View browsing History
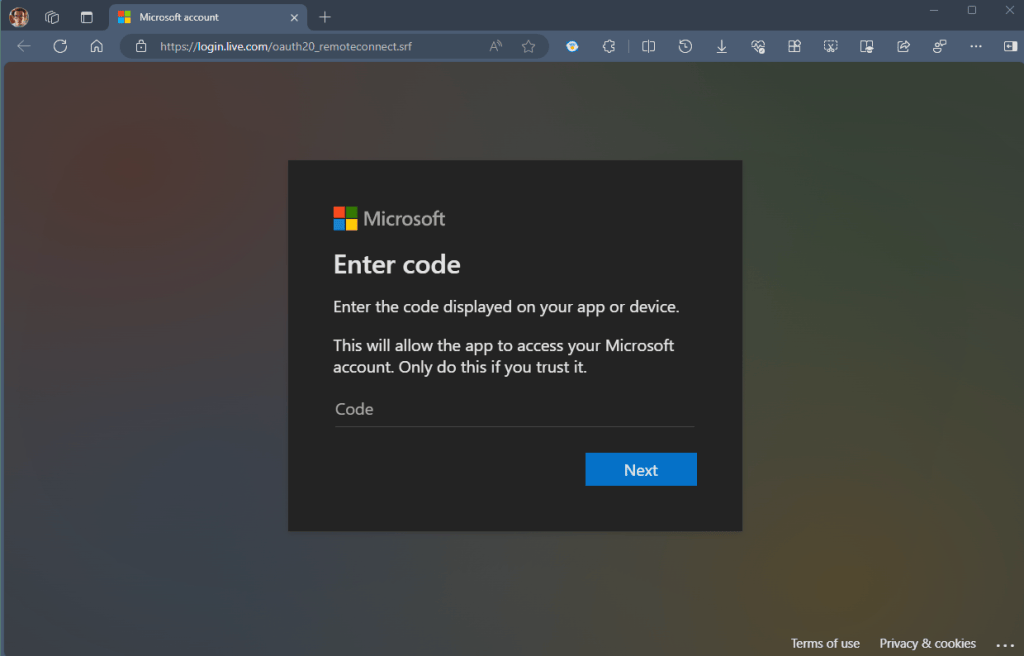1024x656 pixels. pyautogui.click(x=685, y=46)
